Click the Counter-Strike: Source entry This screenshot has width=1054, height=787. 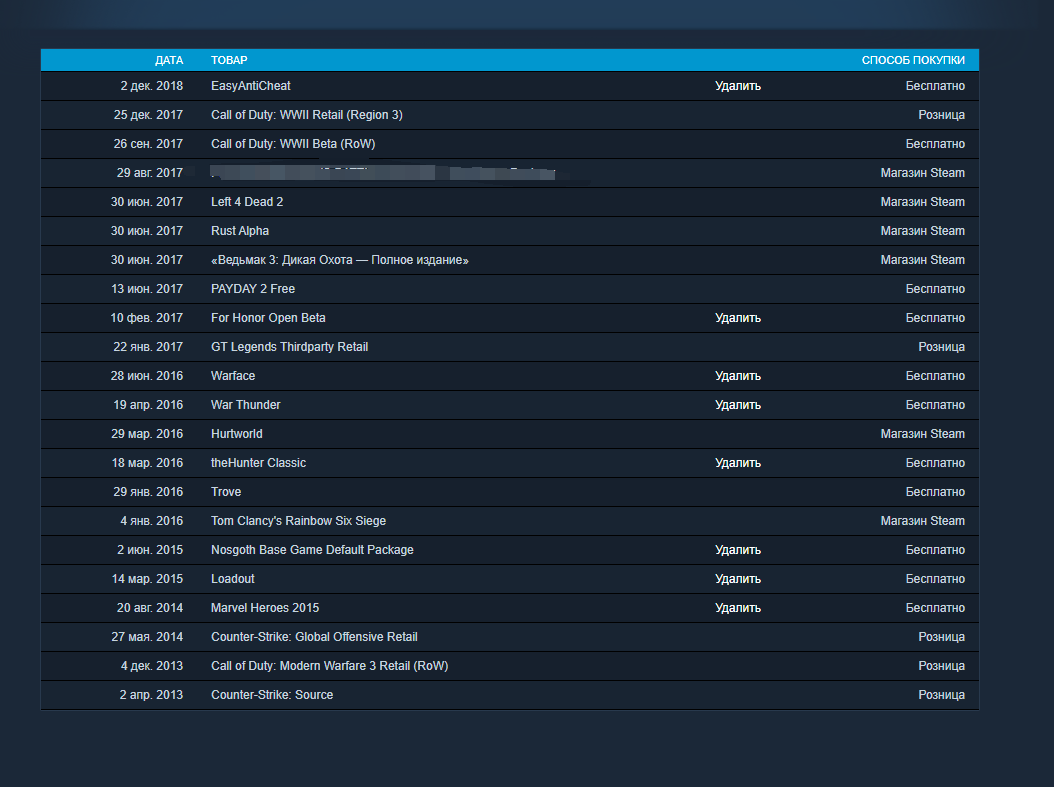point(272,695)
